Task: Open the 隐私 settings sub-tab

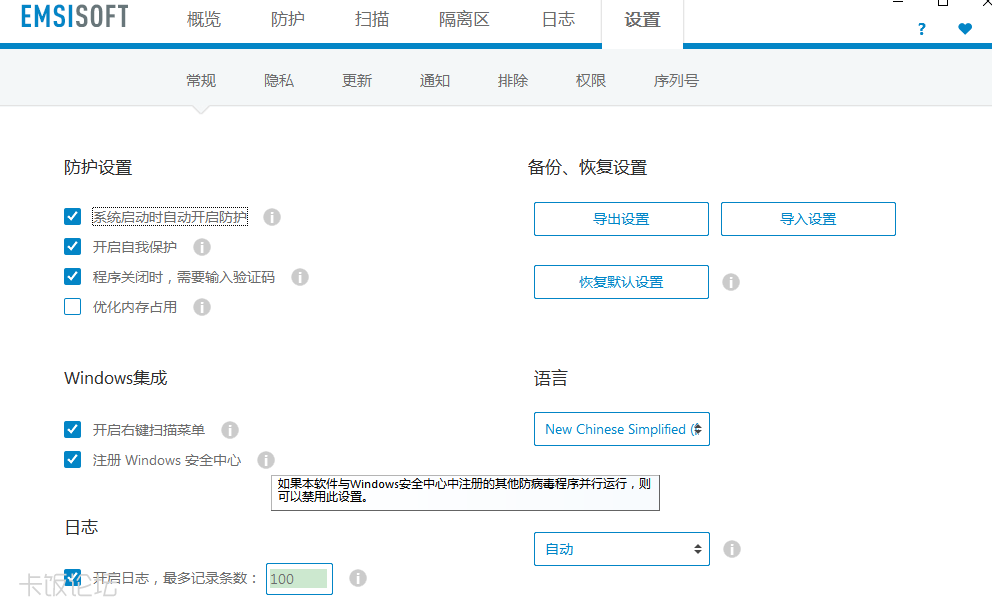Action: 279,81
